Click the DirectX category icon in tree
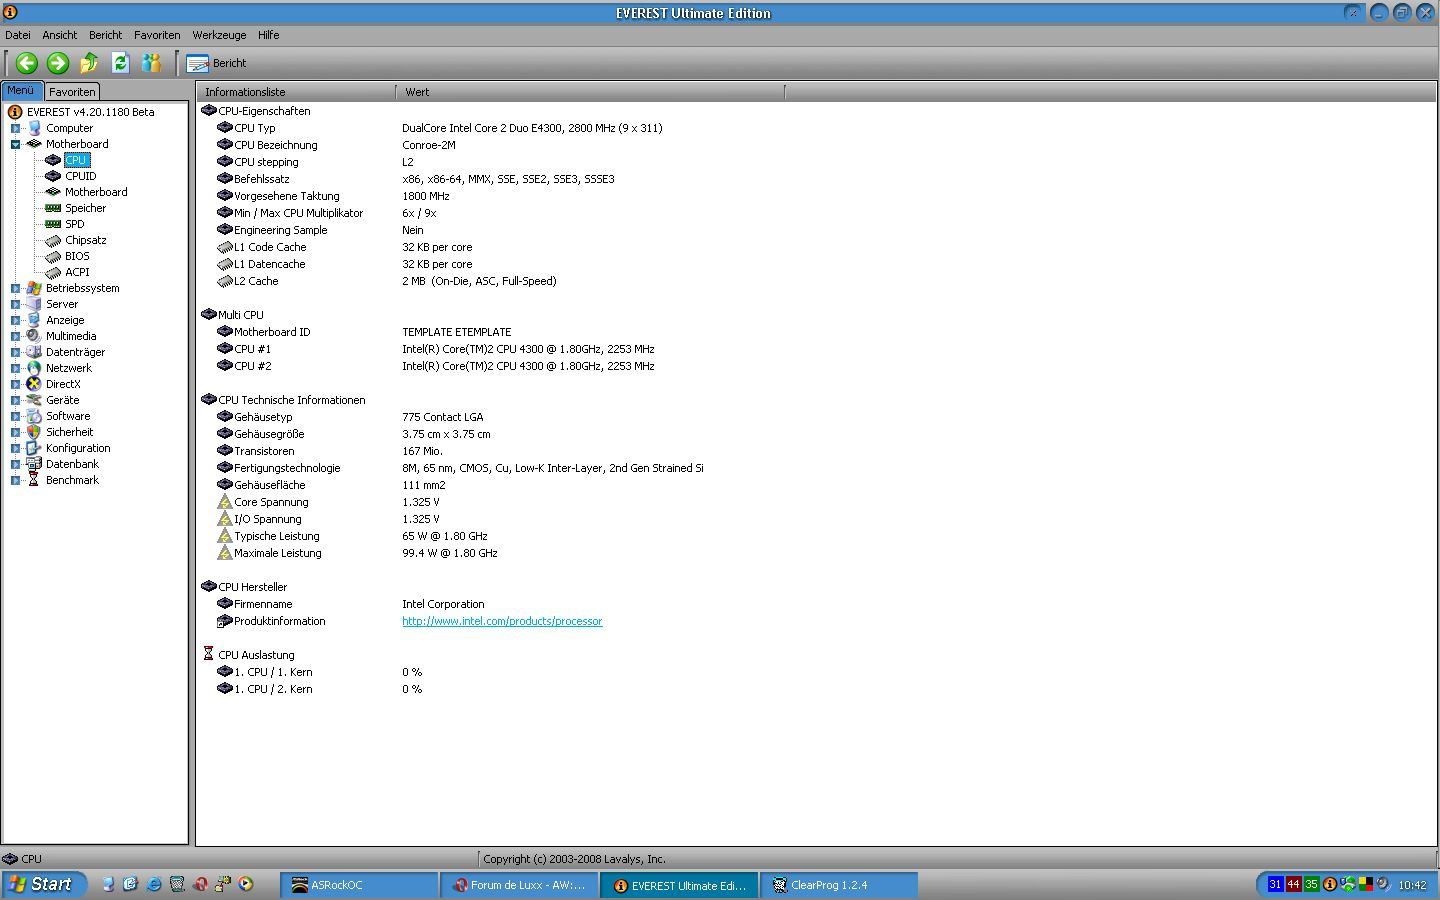 pos(34,384)
